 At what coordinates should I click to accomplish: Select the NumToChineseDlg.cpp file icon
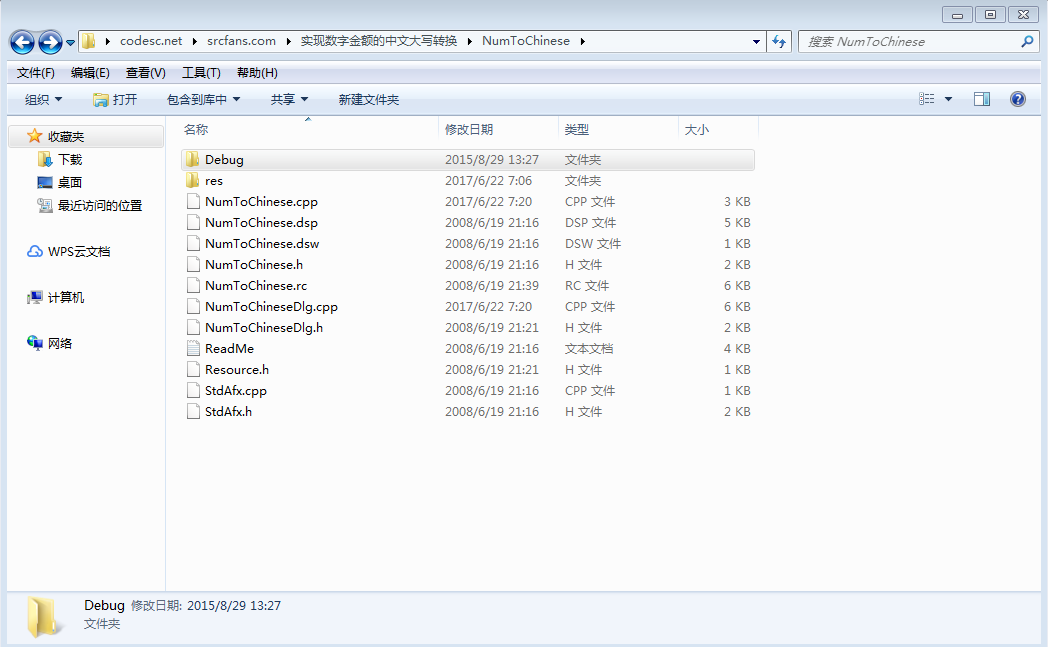click(x=193, y=306)
